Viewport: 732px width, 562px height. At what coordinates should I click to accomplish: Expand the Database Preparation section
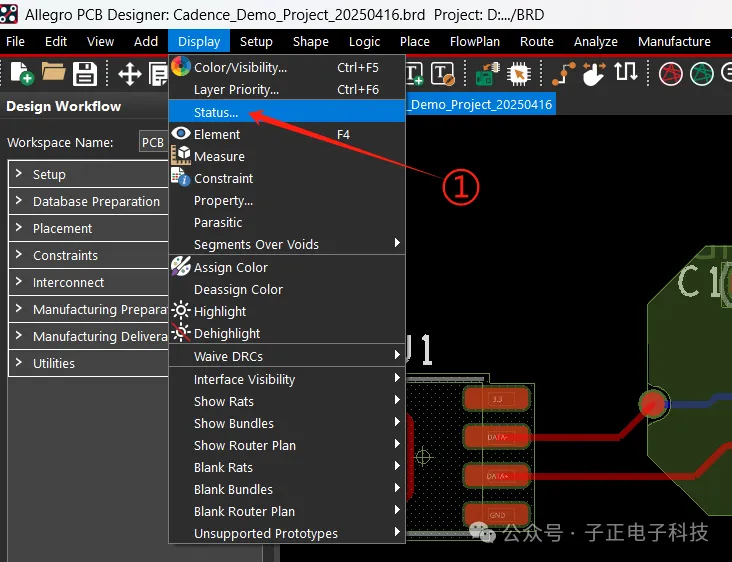point(19,201)
